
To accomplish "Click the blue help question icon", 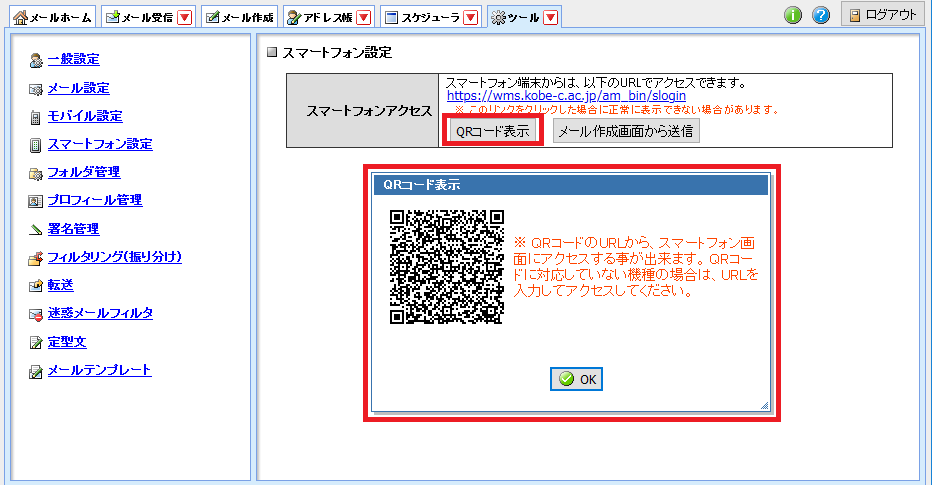I will click(821, 15).
